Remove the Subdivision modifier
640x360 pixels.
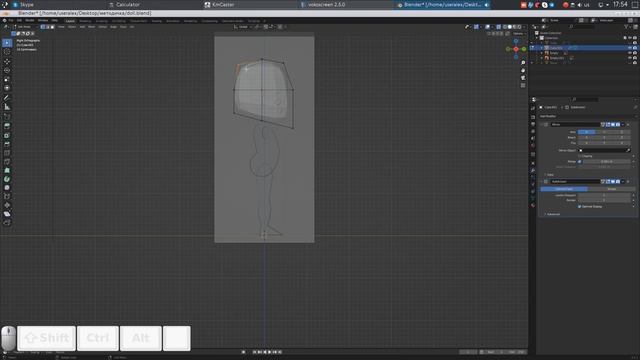click(x=628, y=182)
